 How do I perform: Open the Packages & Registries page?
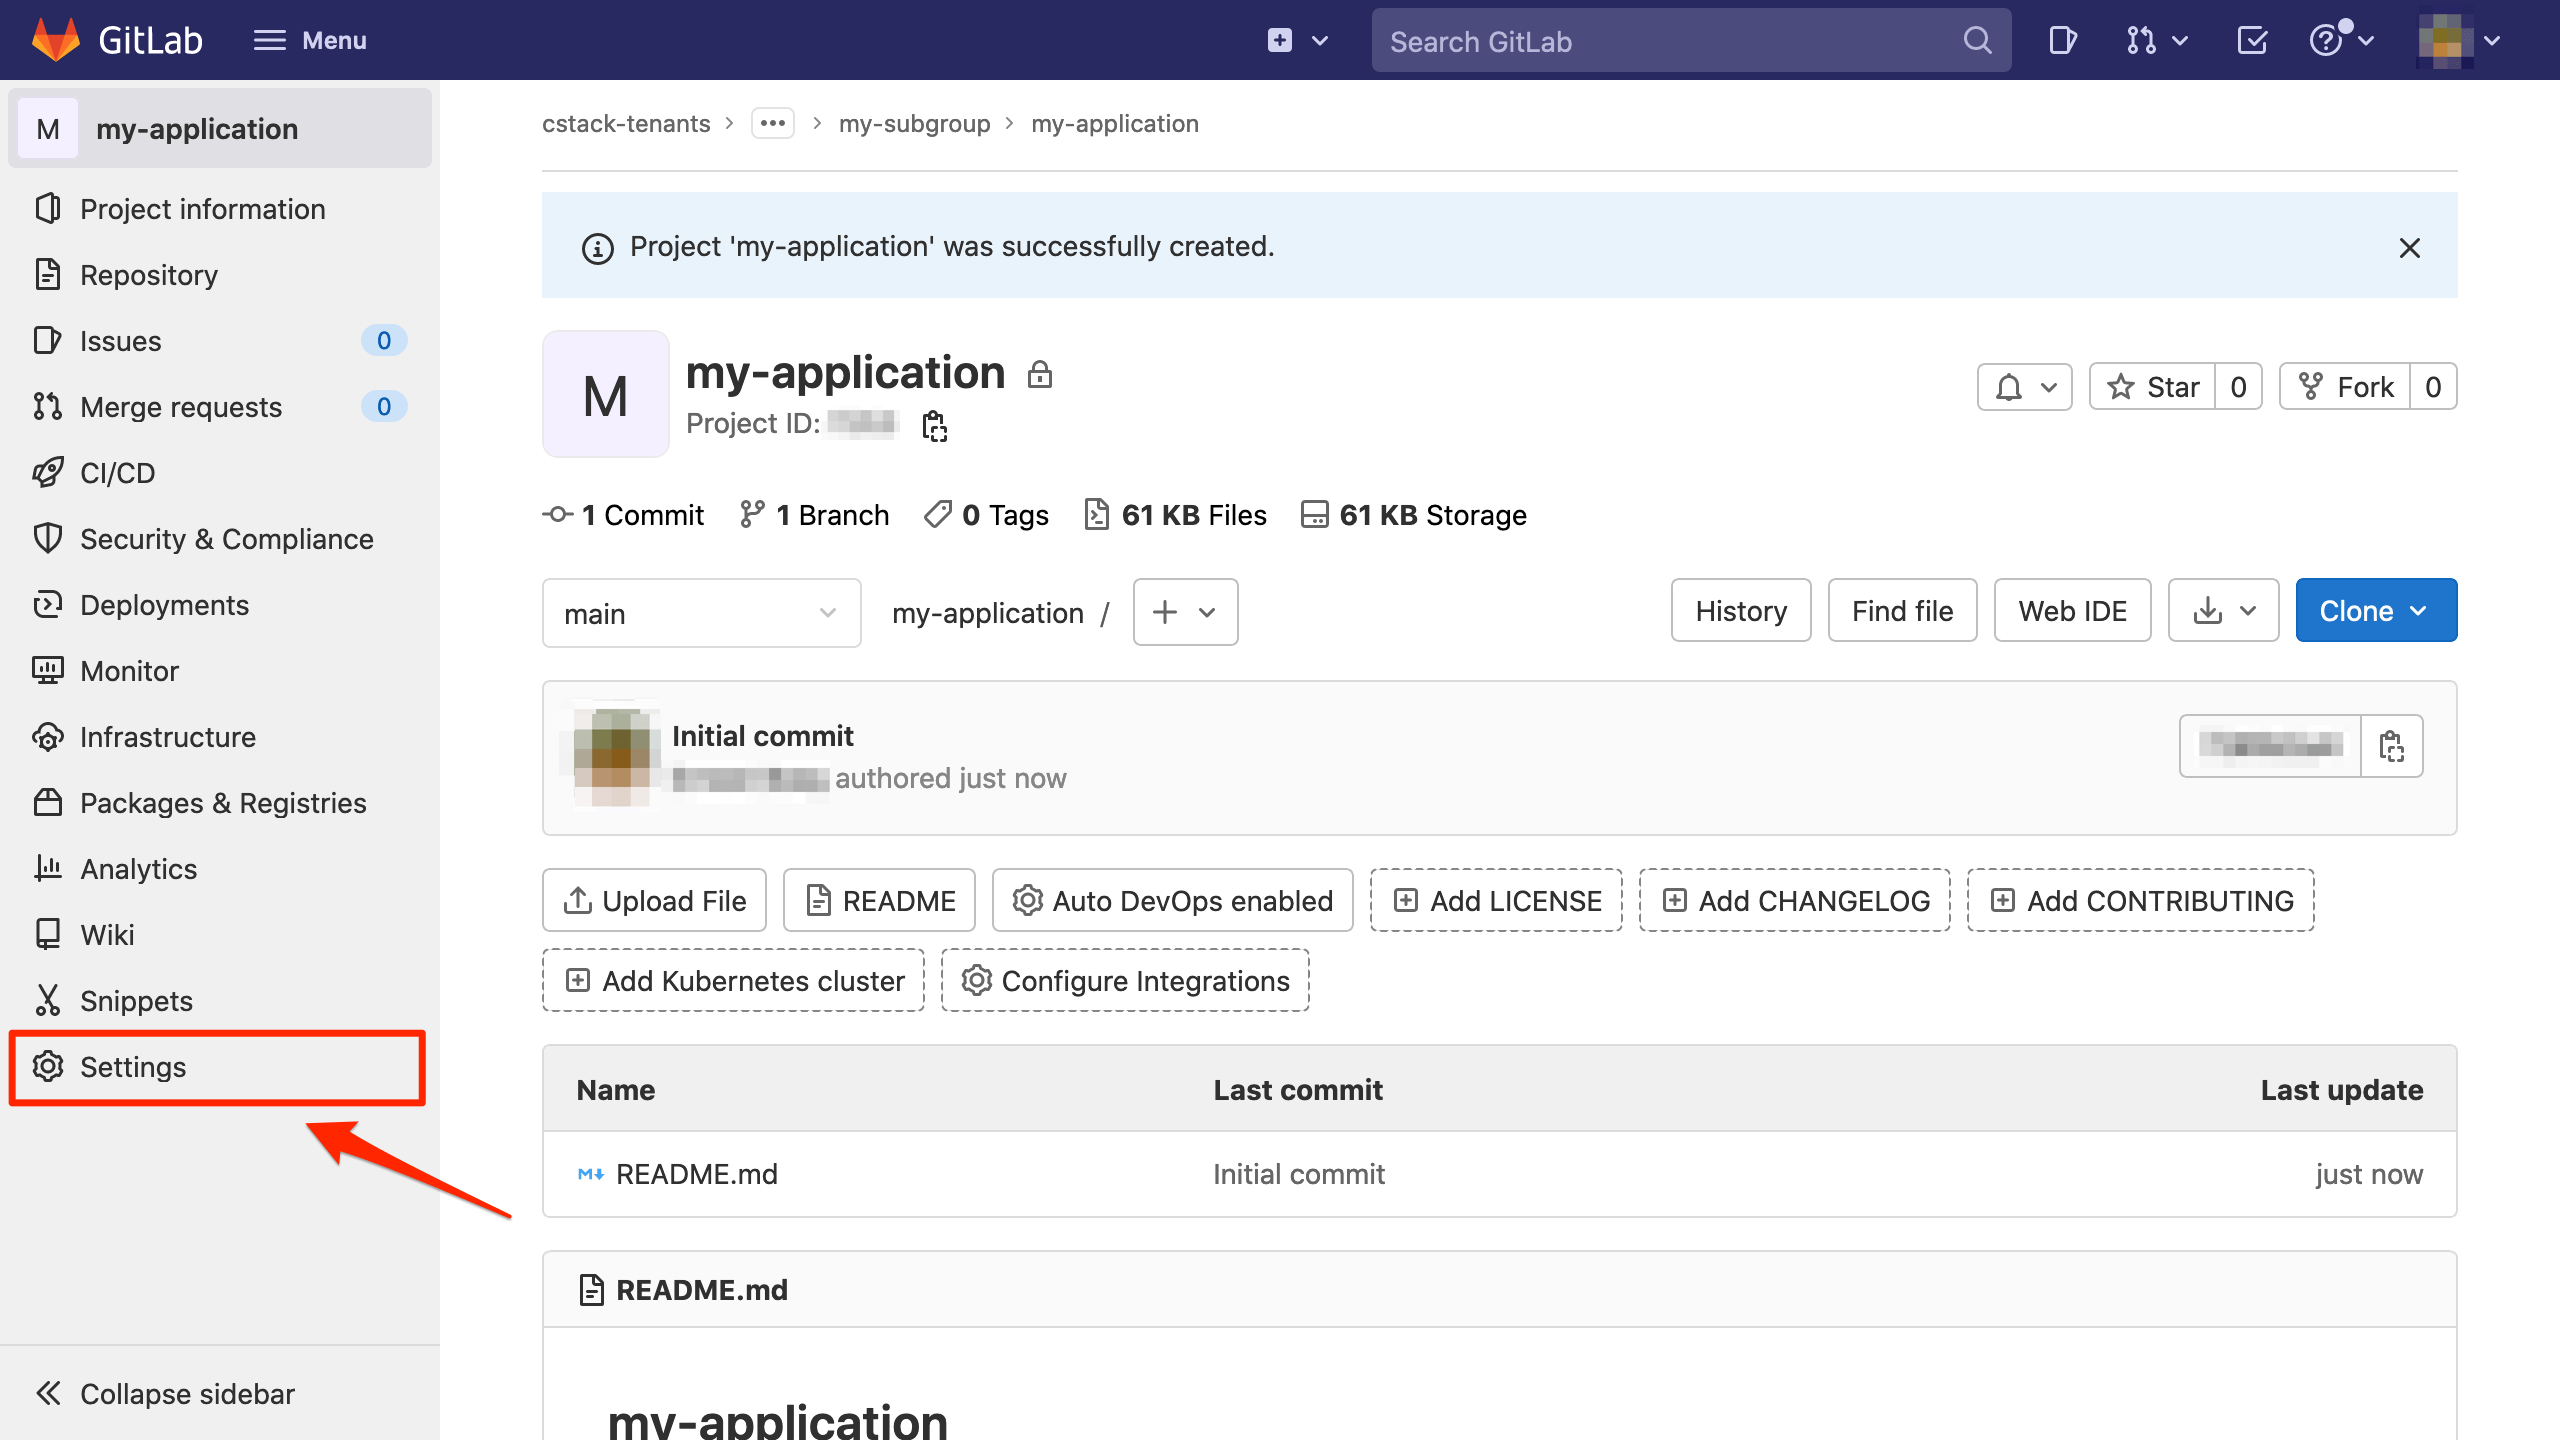click(222, 802)
